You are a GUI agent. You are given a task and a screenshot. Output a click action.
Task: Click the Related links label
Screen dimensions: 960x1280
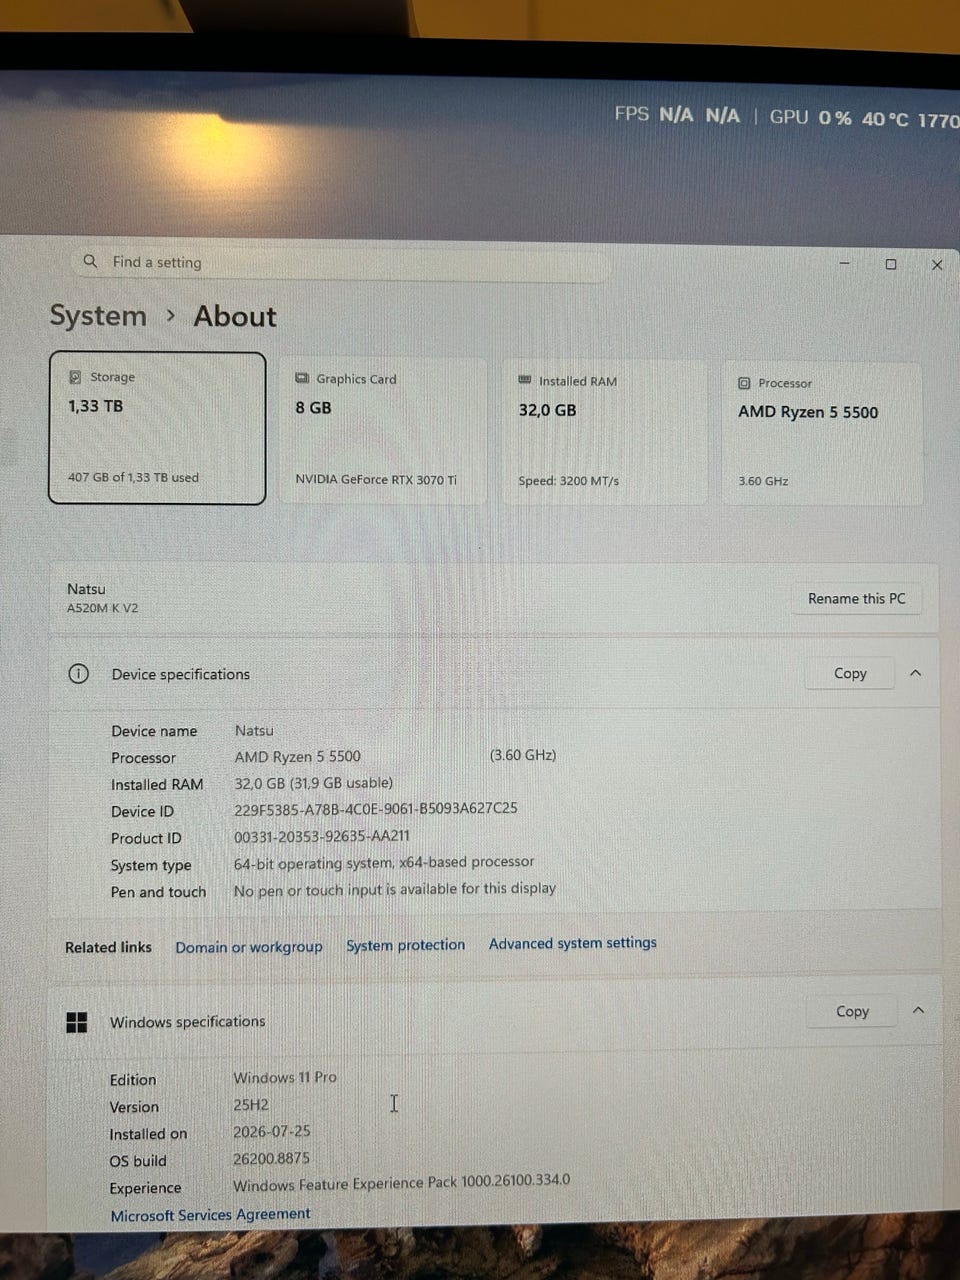[108, 947]
